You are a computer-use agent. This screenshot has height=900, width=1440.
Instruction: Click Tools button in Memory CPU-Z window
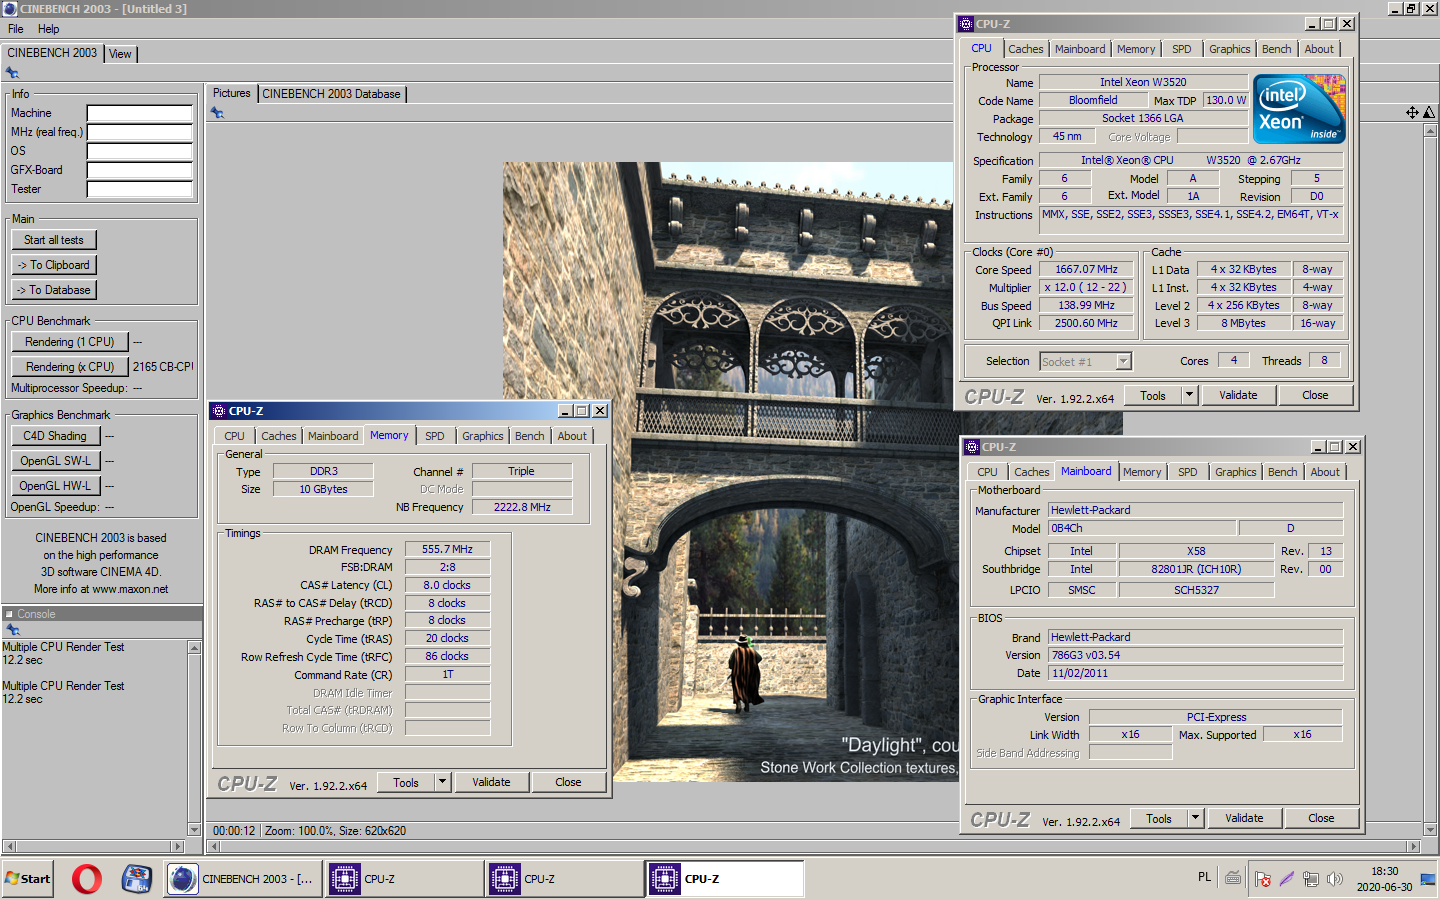406,782
